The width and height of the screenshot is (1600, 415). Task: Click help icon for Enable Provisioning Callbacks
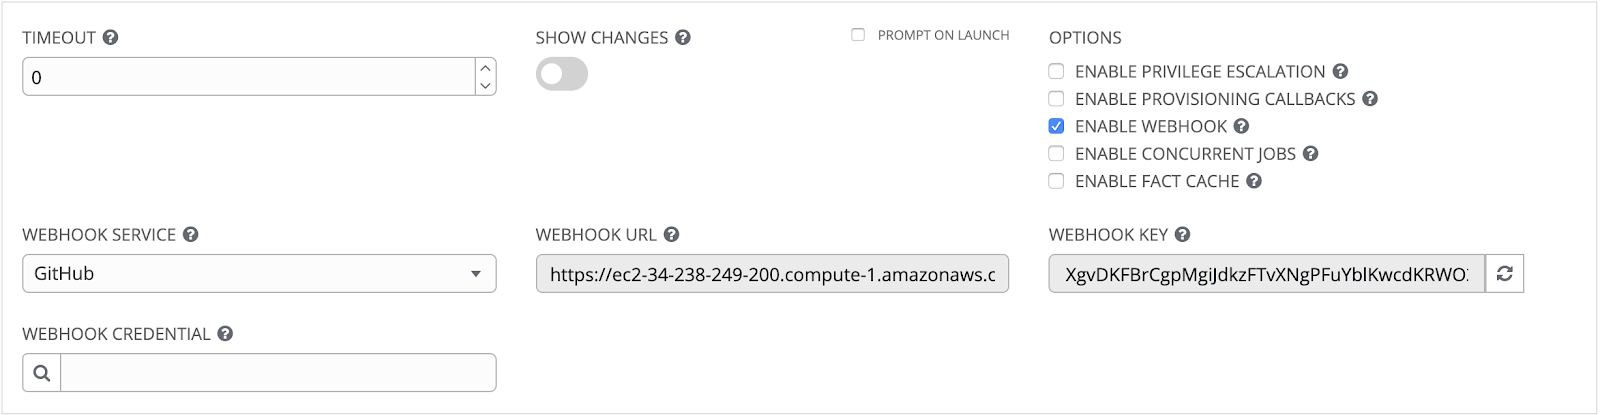coord(1371,99)
